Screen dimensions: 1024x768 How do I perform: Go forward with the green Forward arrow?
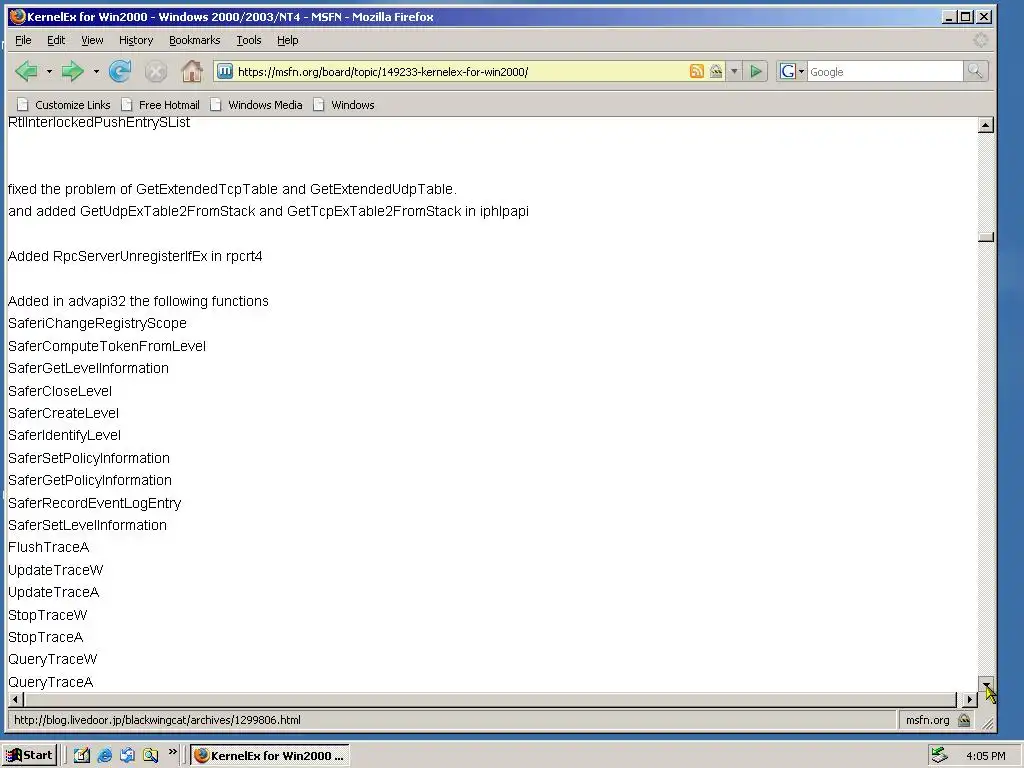tap(72, 71)
